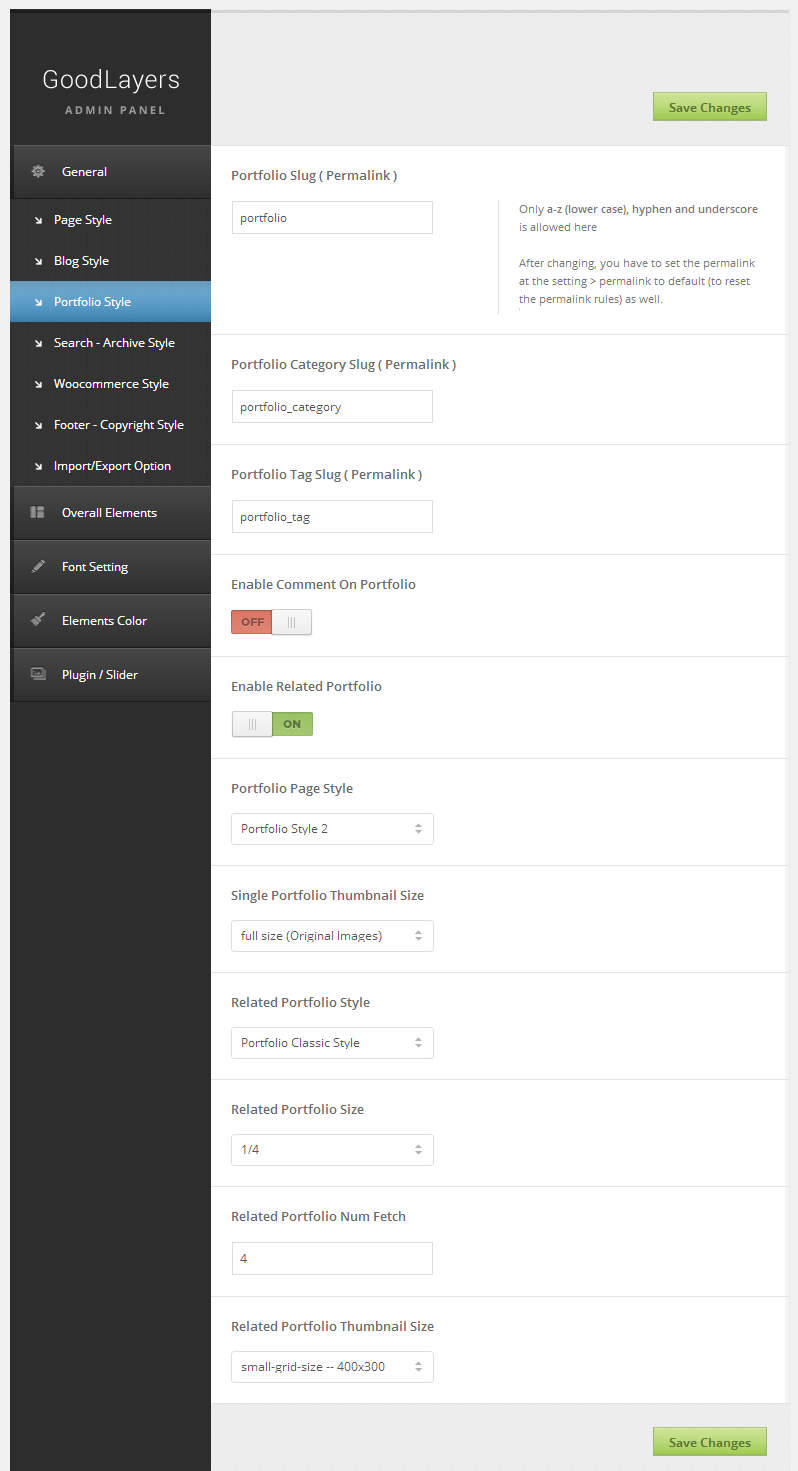This screenshot has height=1471, width=798.
Task: Click the pencil icon for Font Setting
Action: (38, 567)
